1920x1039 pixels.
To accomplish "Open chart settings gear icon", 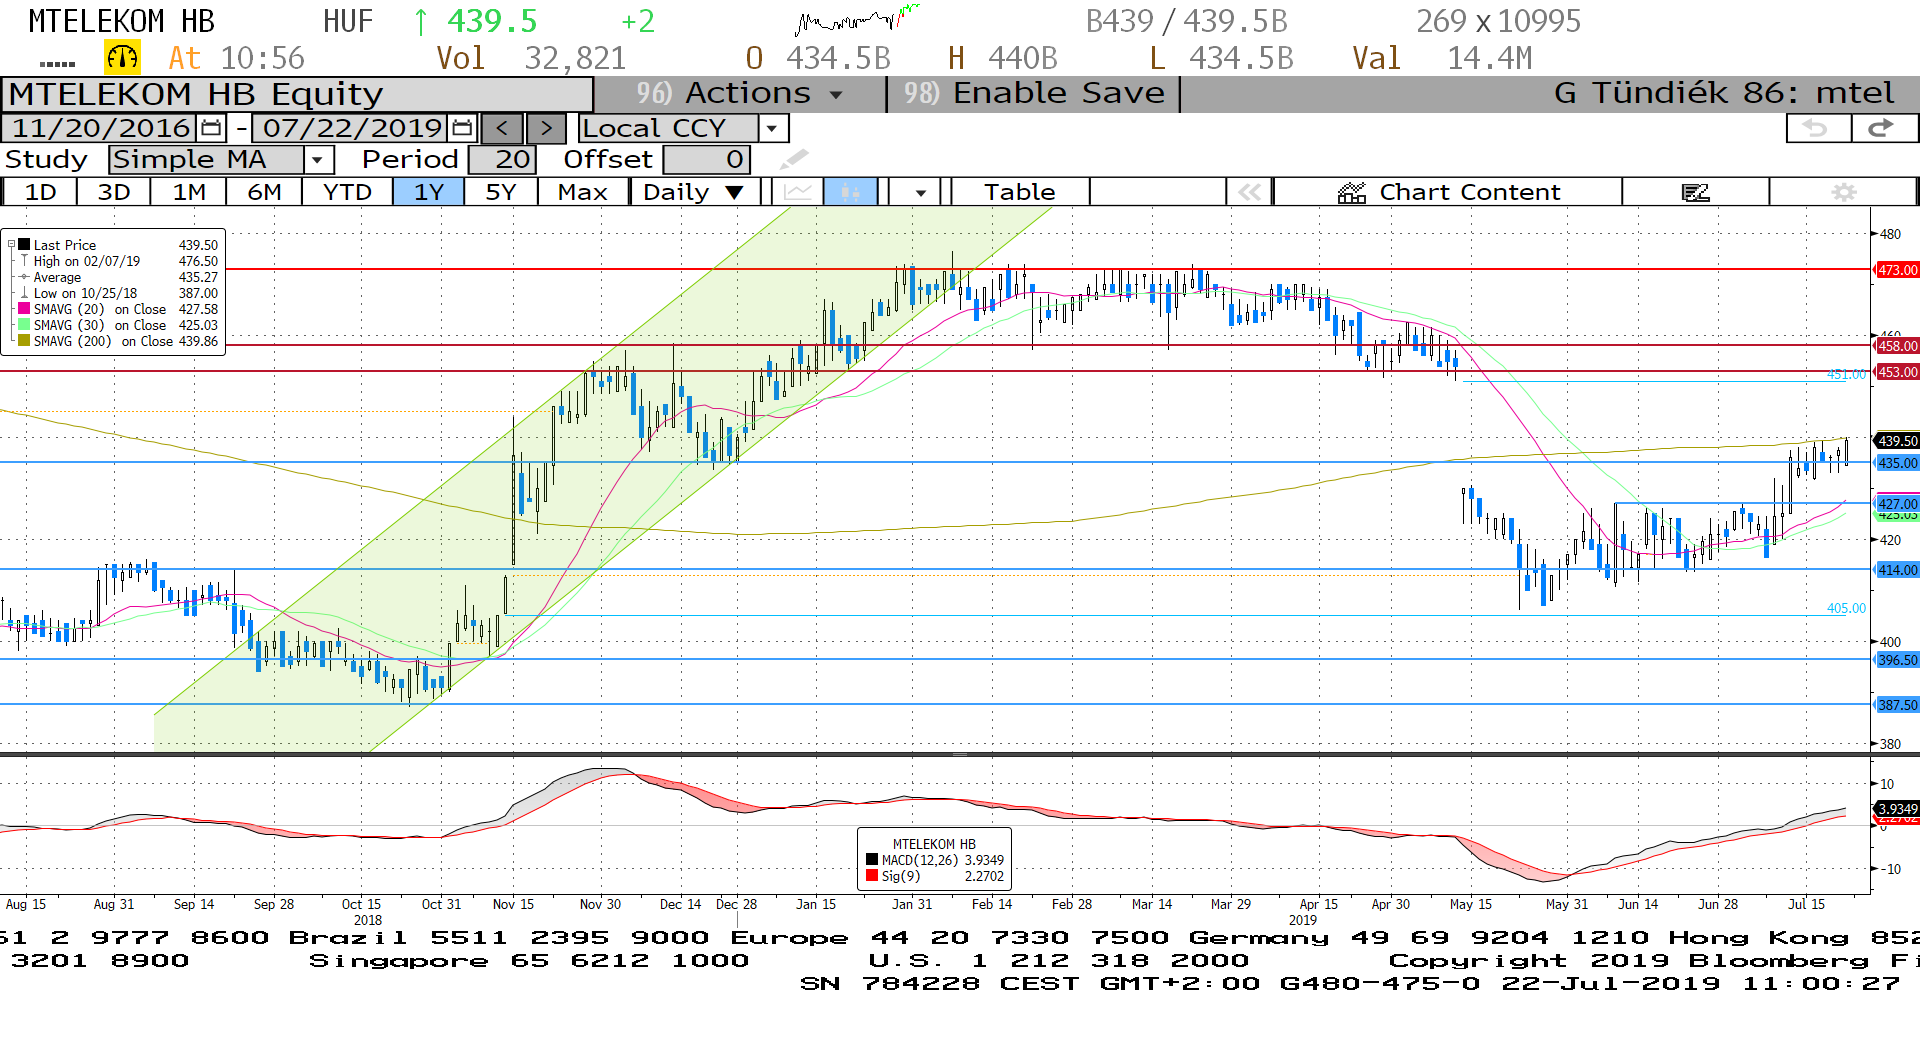I will point(1844,191).
